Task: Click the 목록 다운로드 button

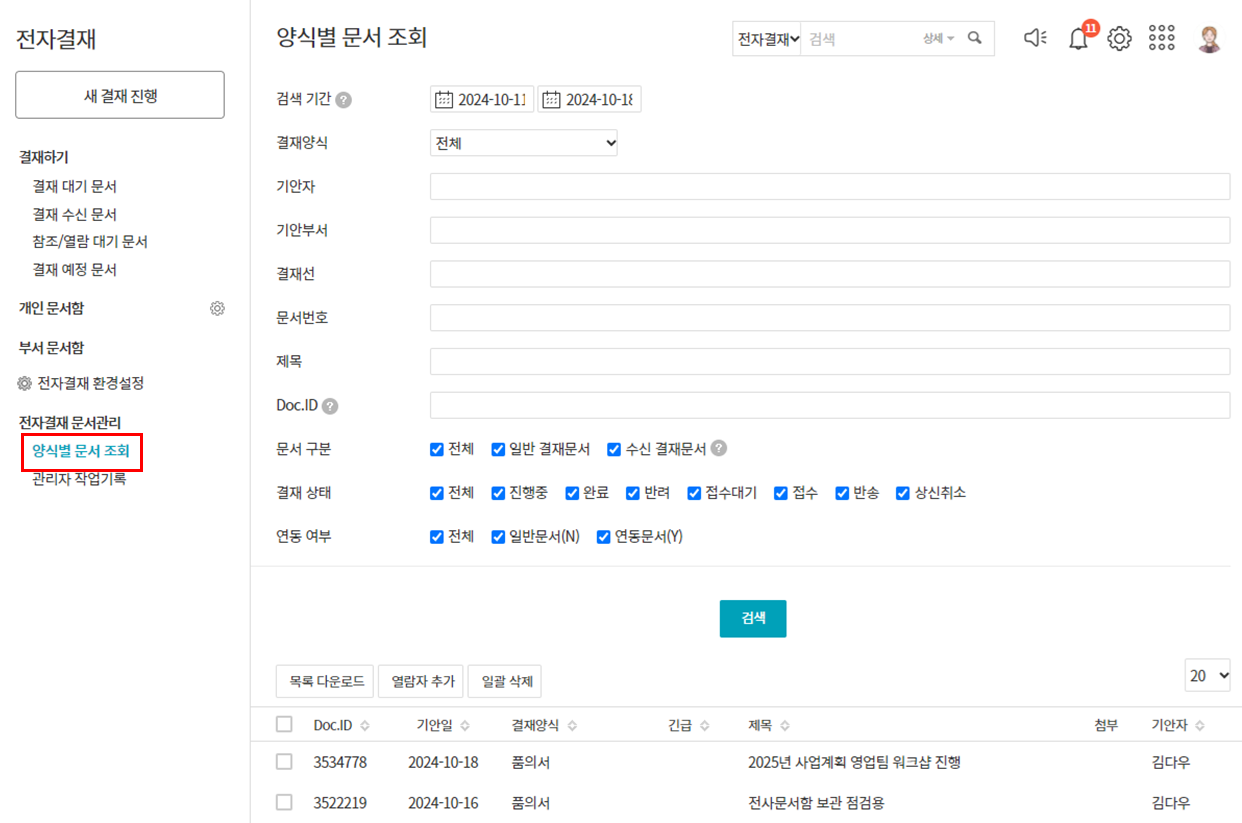Action: point(326,682)
